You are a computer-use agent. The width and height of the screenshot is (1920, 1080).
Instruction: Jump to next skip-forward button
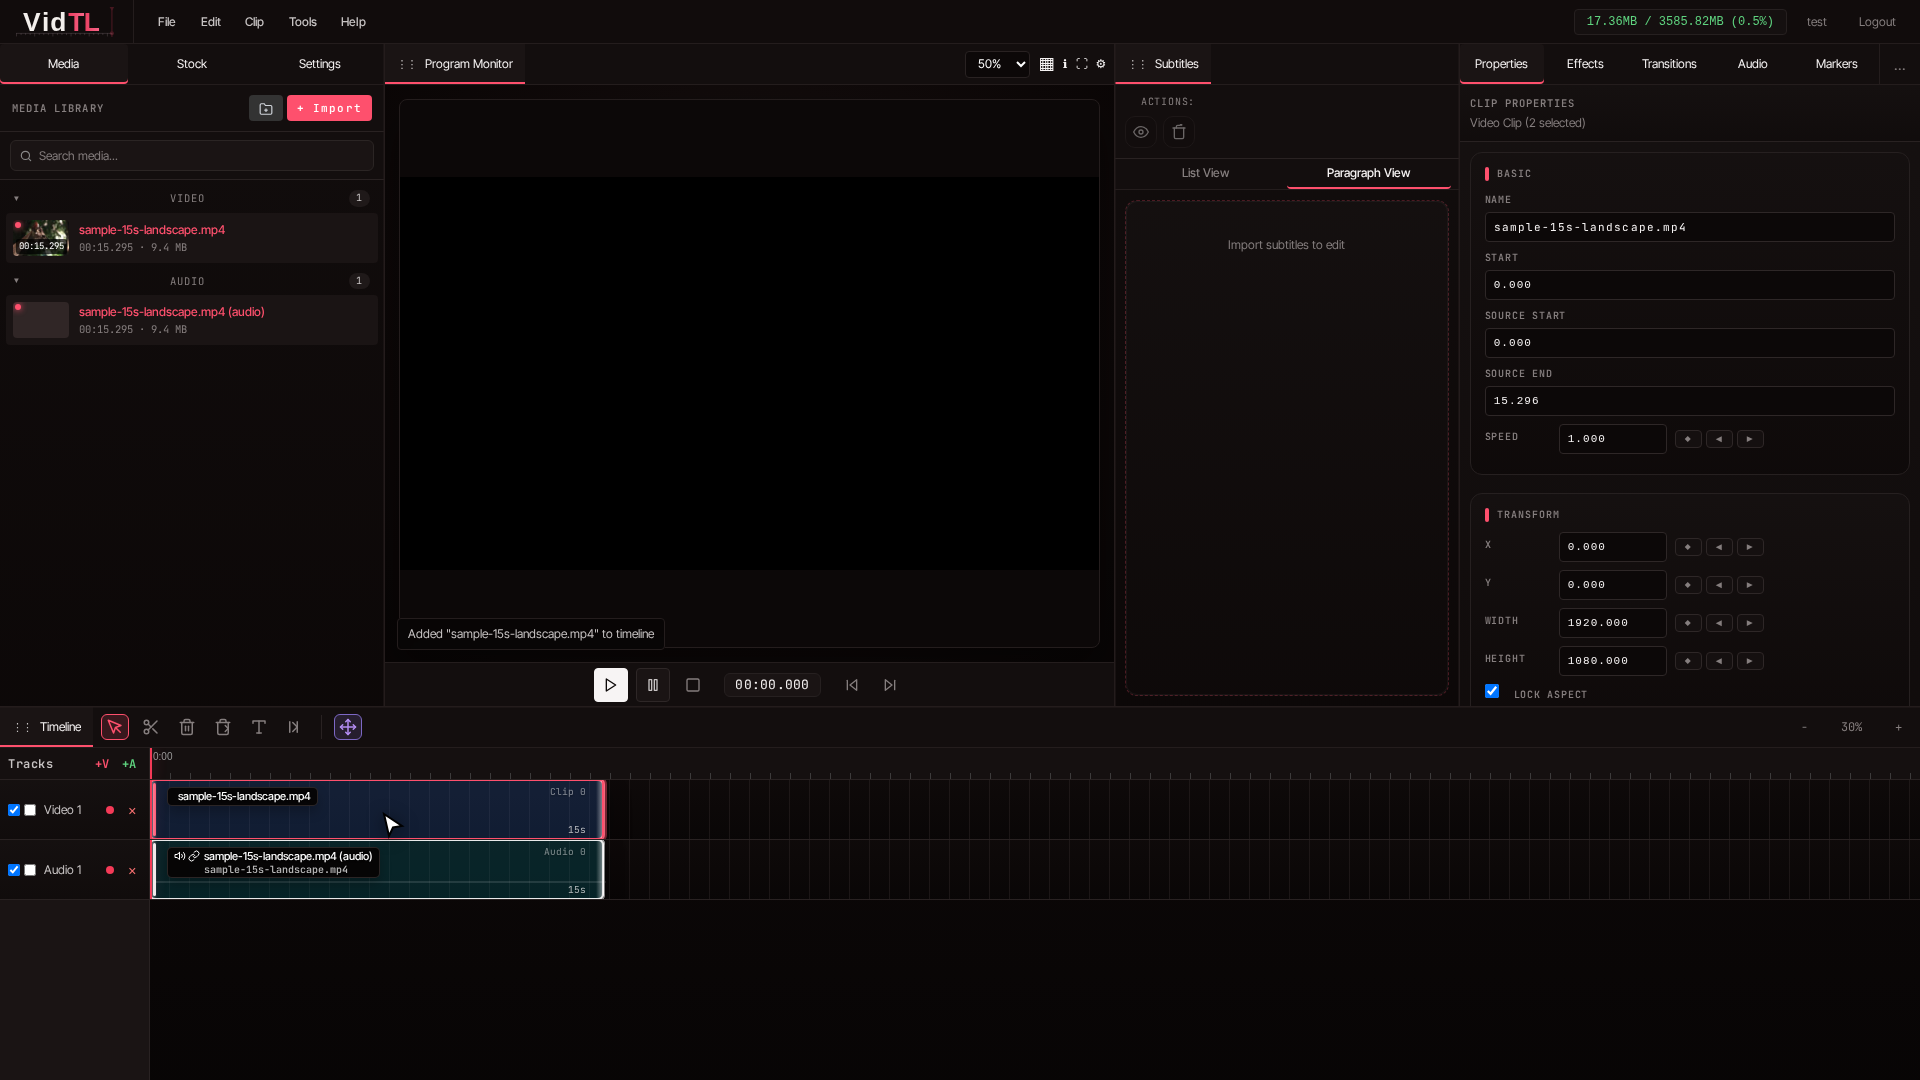coord(890,685)
